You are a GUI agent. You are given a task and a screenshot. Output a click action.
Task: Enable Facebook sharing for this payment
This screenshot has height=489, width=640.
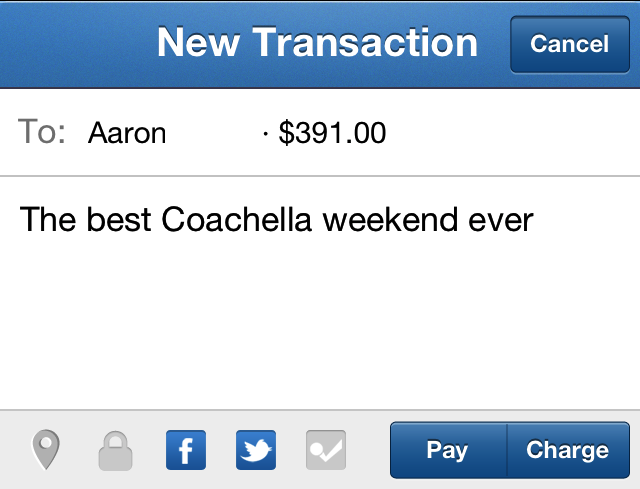click(185, 450)
